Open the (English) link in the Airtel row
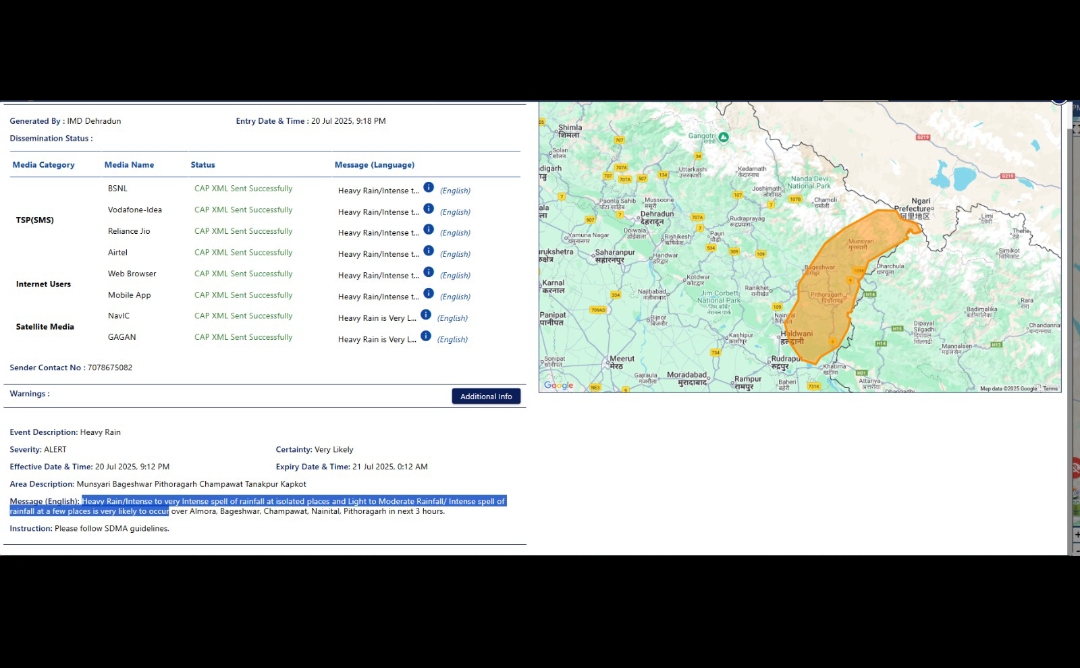This screenshot has width=1080, height=668. click(455, 254)
